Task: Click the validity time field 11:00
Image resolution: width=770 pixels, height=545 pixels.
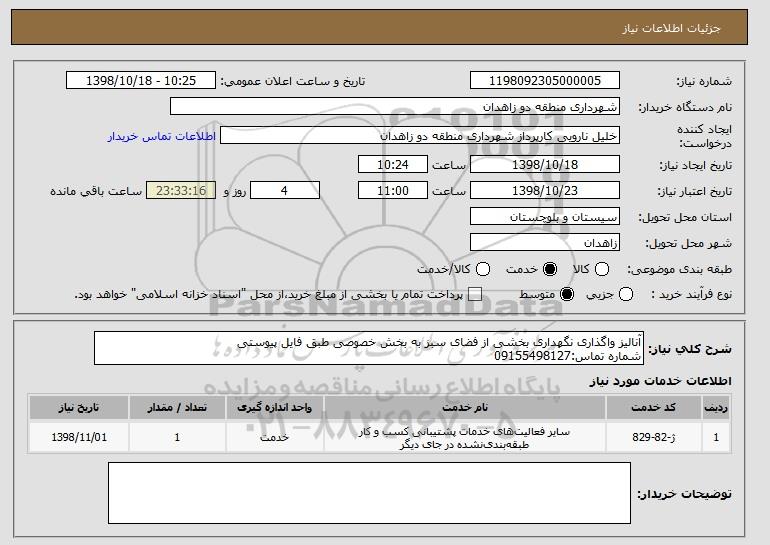Action: pyautogui.click(x=393, y=191)
